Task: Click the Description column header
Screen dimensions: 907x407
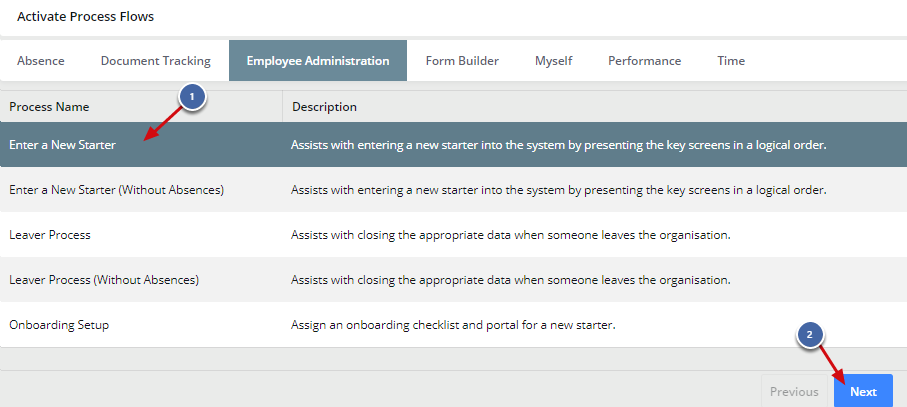Action: pyautogui.click(x=324, y=107)
